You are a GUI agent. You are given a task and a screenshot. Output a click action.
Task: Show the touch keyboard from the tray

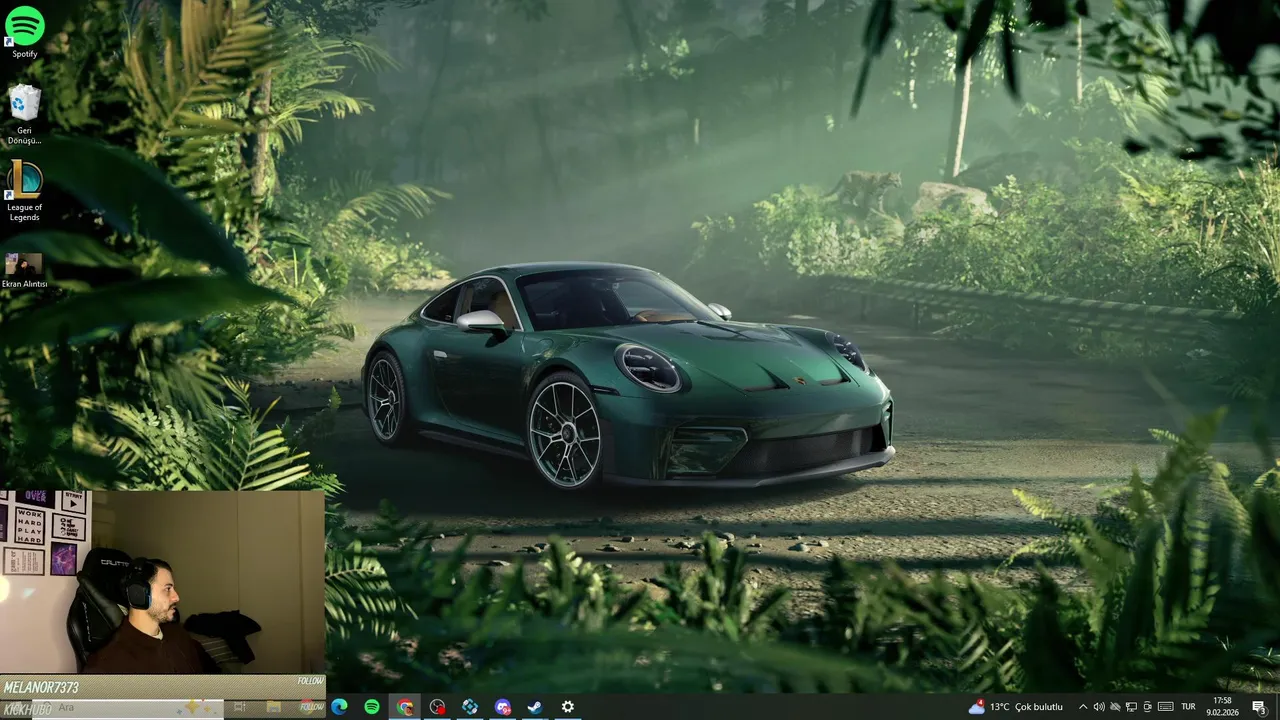coord(1165,707)
